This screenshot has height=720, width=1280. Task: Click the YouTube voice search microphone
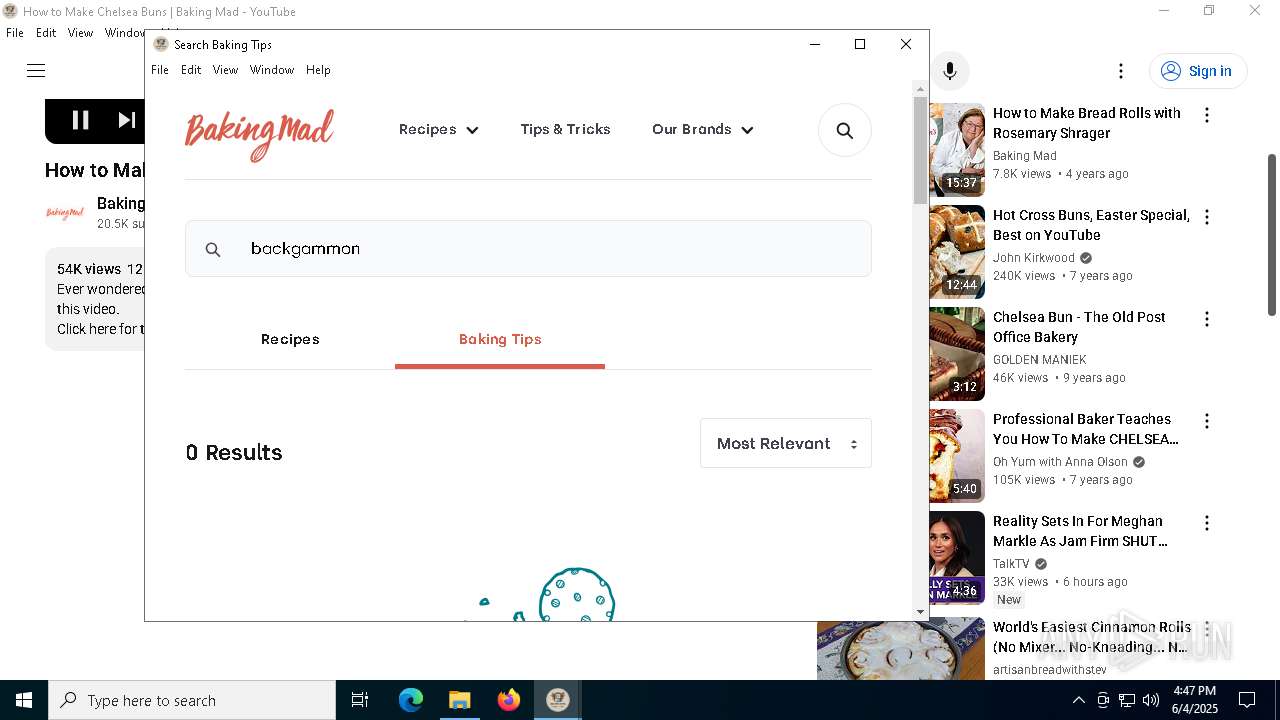(950, 71)
